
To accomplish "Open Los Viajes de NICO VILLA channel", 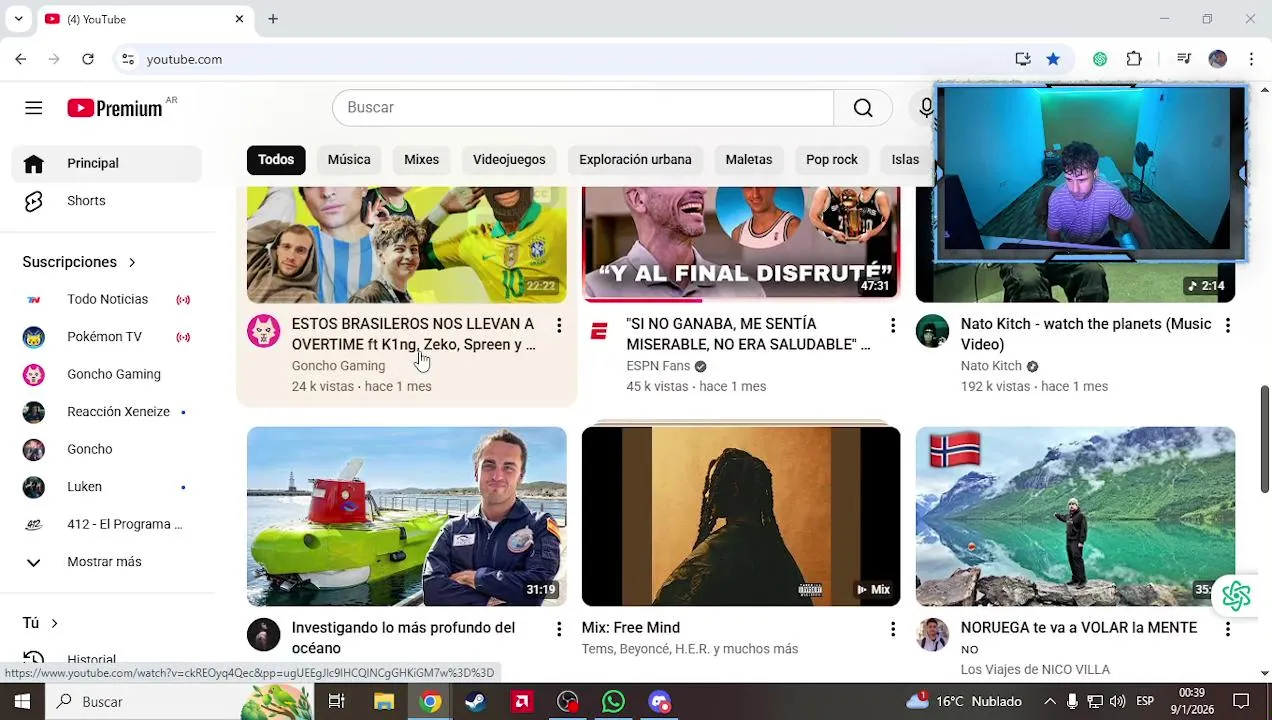I will tap(1035, 670).
